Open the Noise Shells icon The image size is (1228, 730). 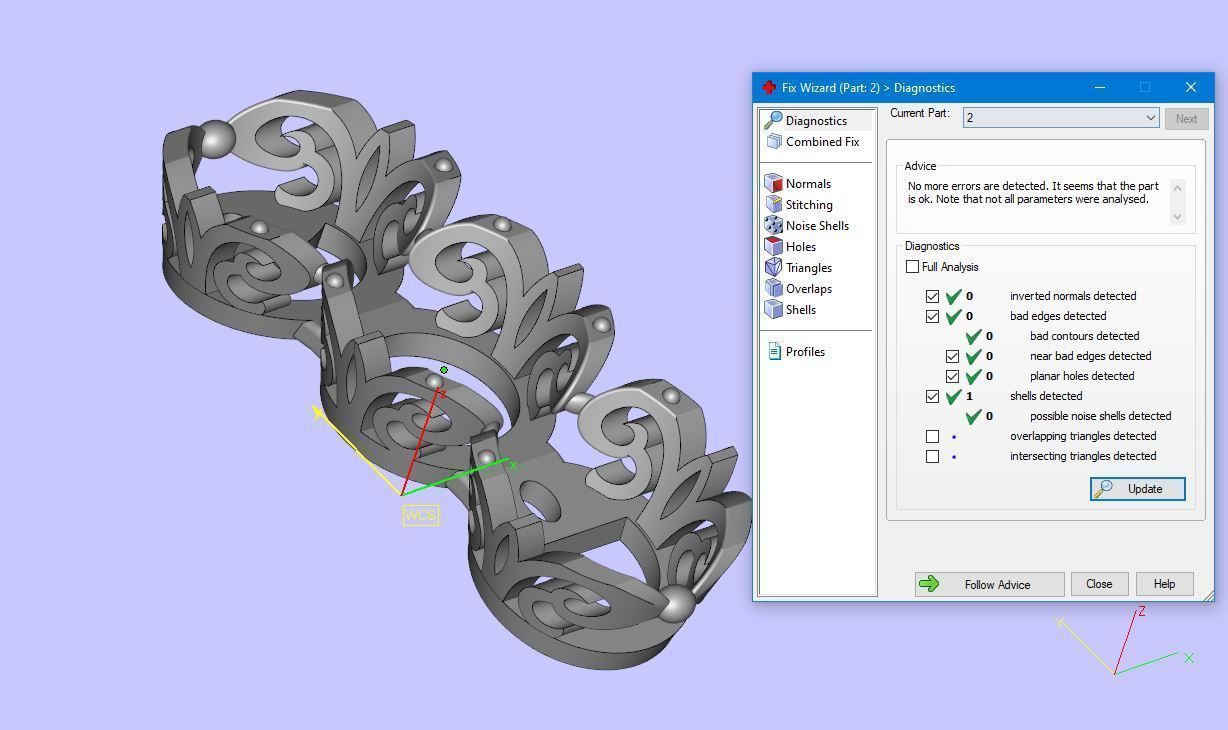tap(773, 226)
